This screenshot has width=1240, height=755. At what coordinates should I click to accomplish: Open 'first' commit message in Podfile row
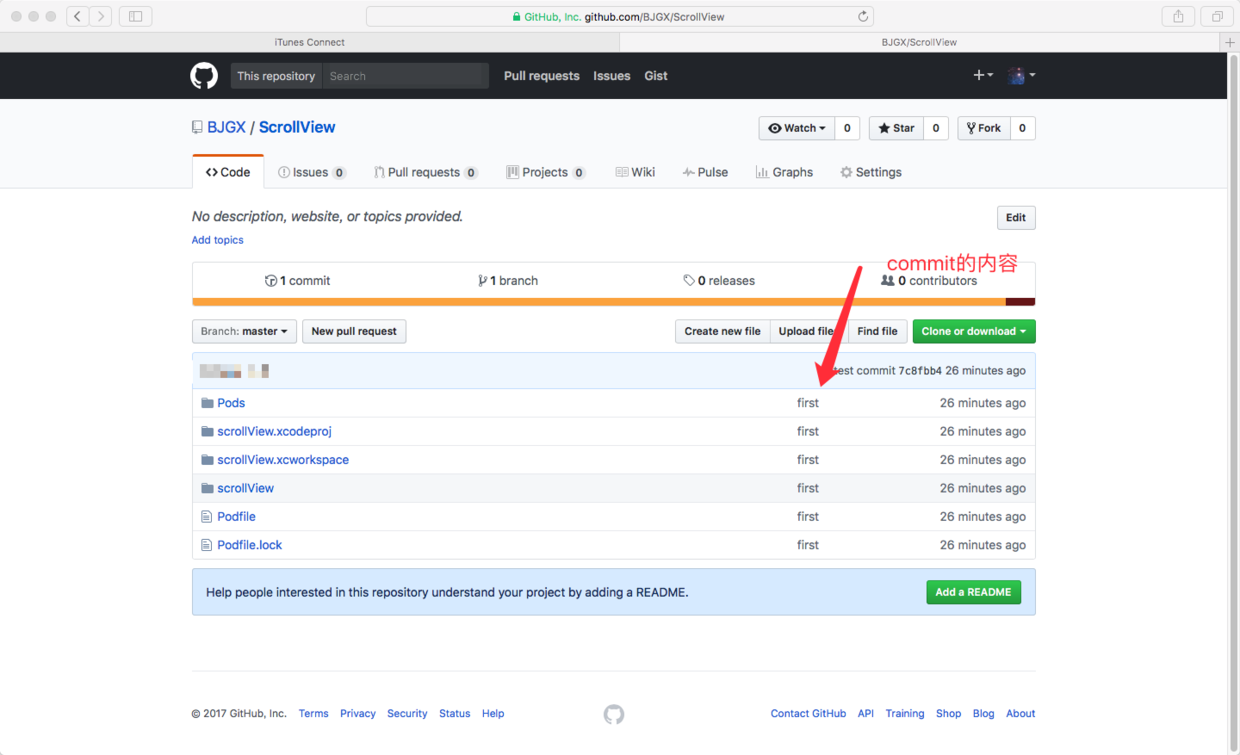tap(808, 517)
